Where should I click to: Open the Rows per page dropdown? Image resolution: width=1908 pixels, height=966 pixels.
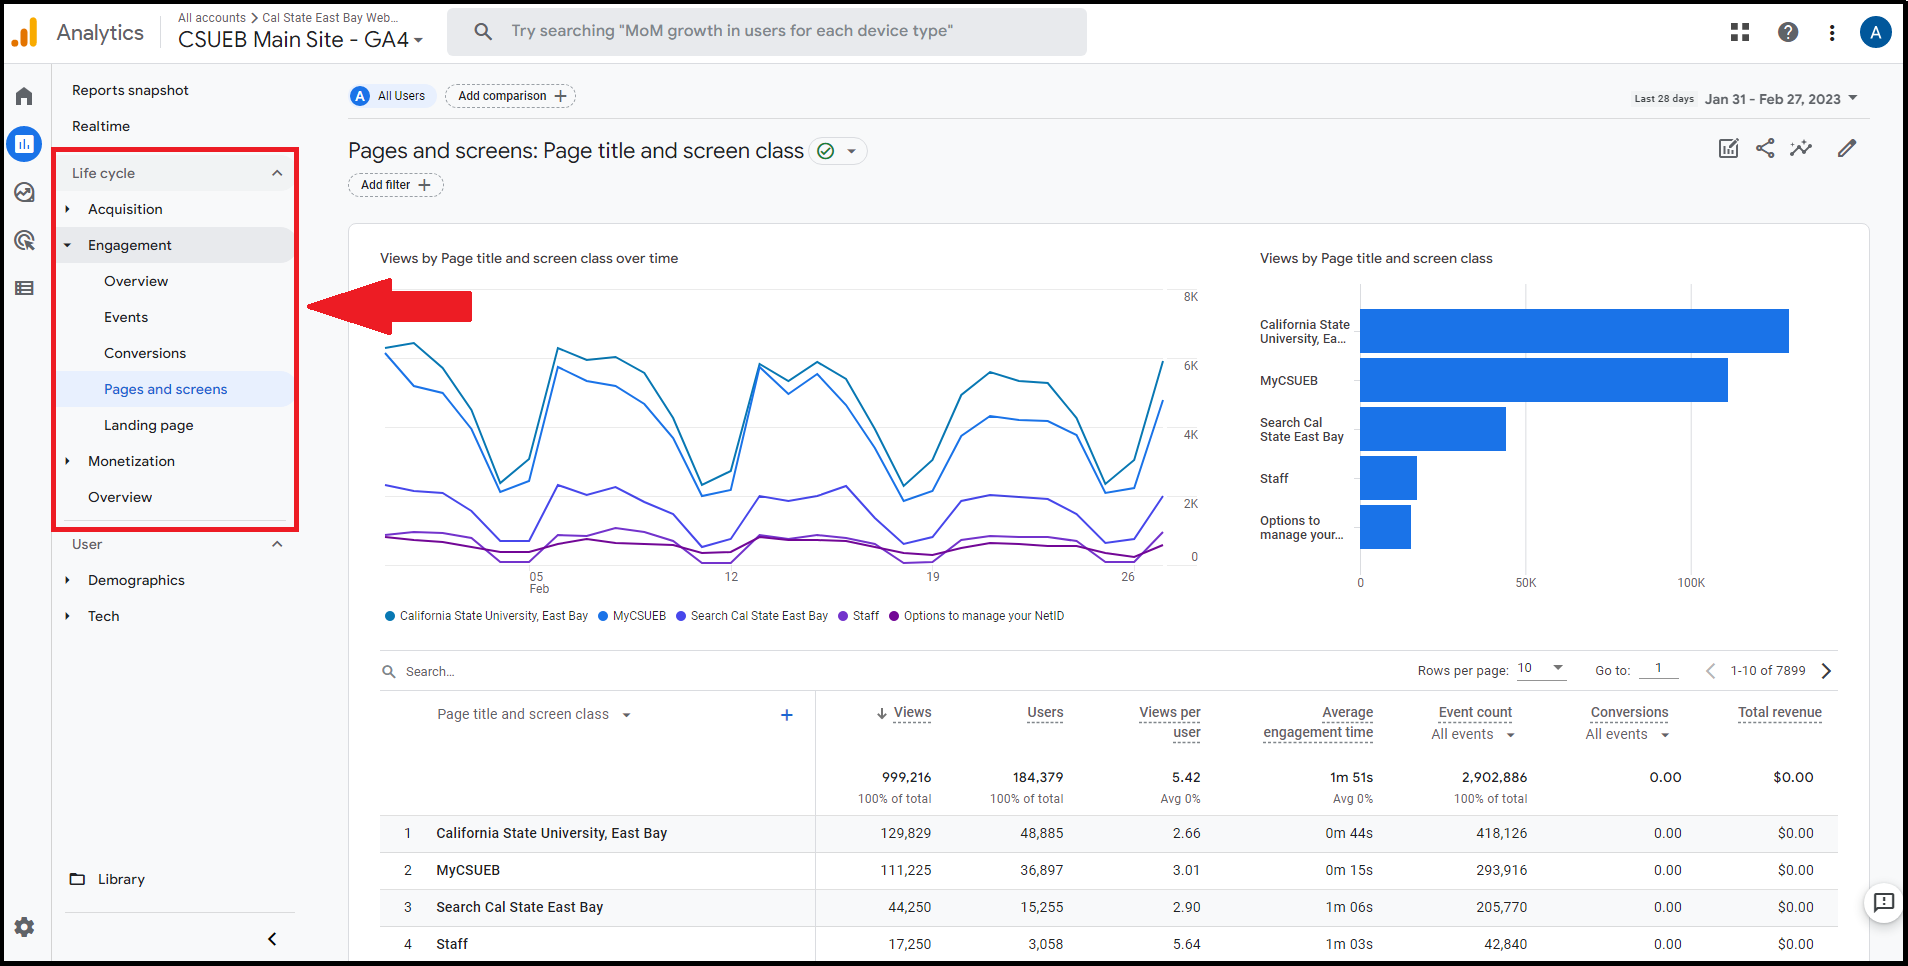1539,668
